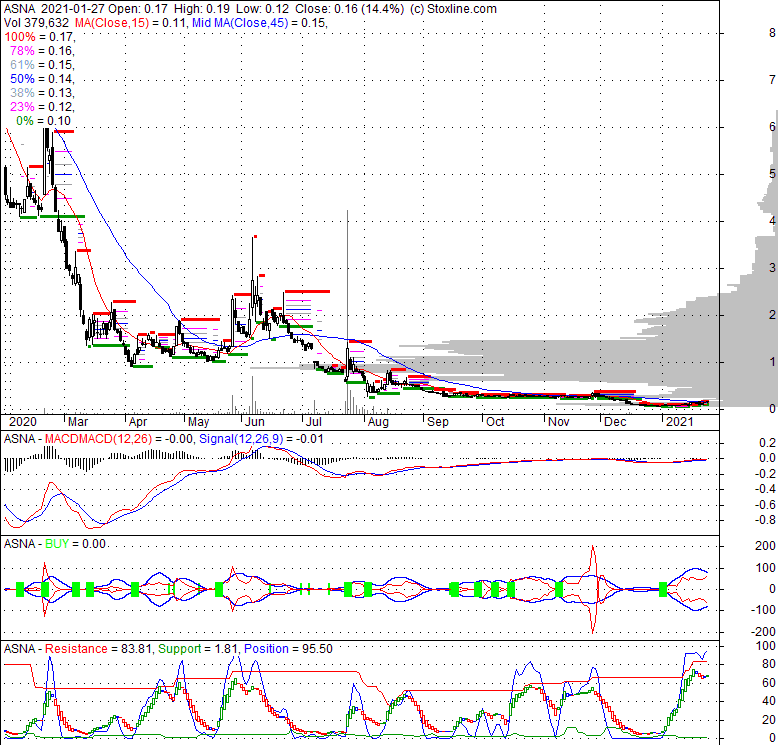Click the MA(Close,15) = 0.11 legend

click(x=130, y=22)
